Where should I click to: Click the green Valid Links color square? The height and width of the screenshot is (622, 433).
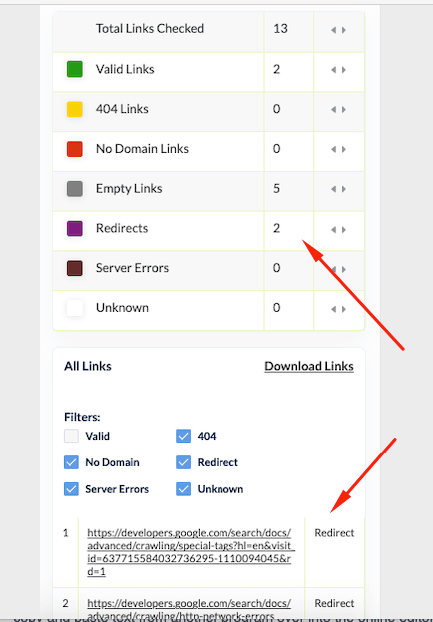[x=75, y=69]
